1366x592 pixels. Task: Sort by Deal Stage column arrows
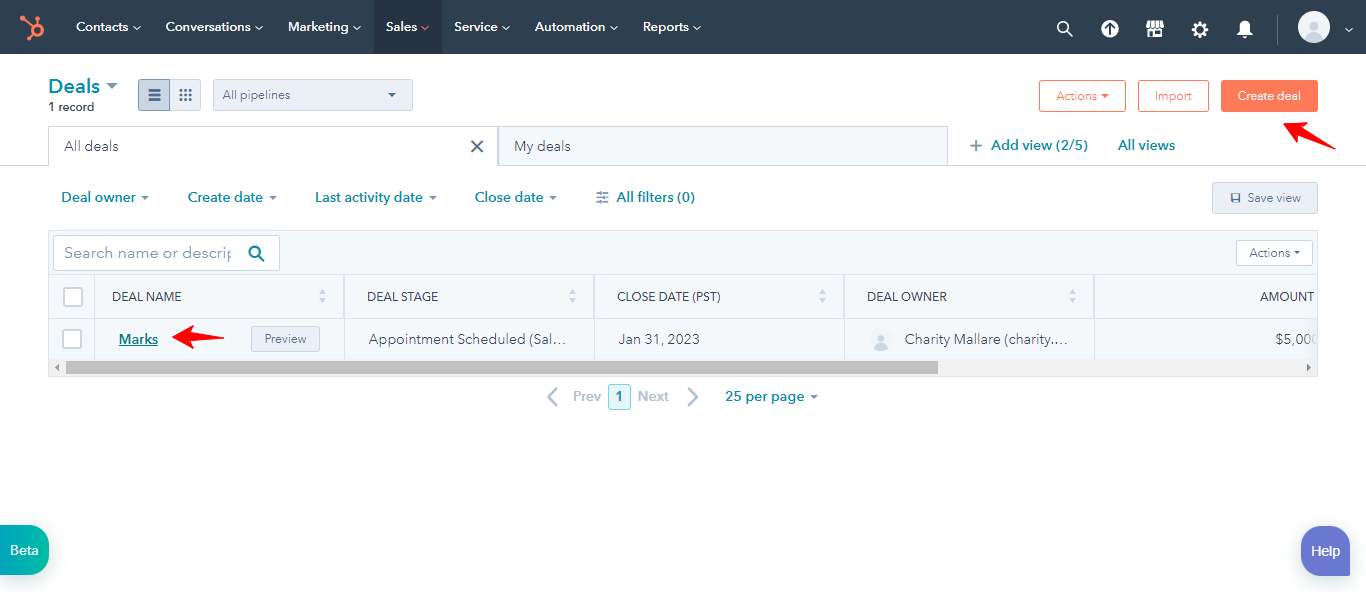[572, 296]
